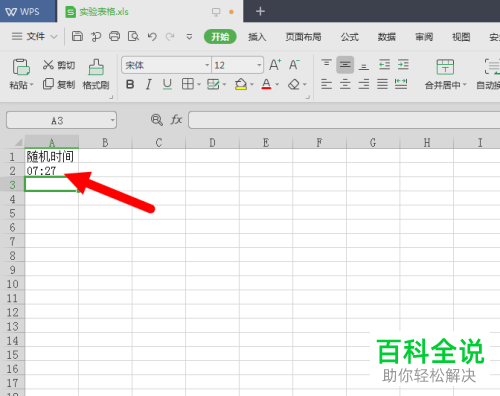Toggle Bold formatting

[x=130, y=84]
